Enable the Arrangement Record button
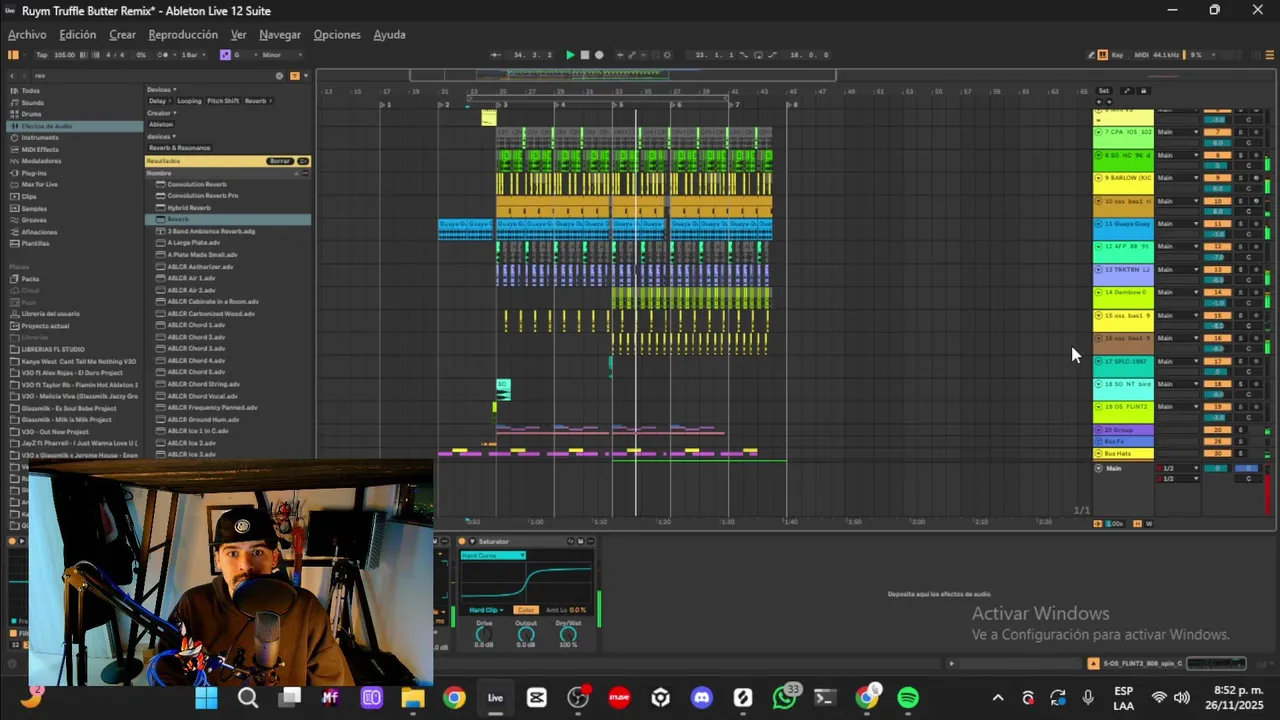The width and height of the screenshot is (1280, 720). coord(599,55)
